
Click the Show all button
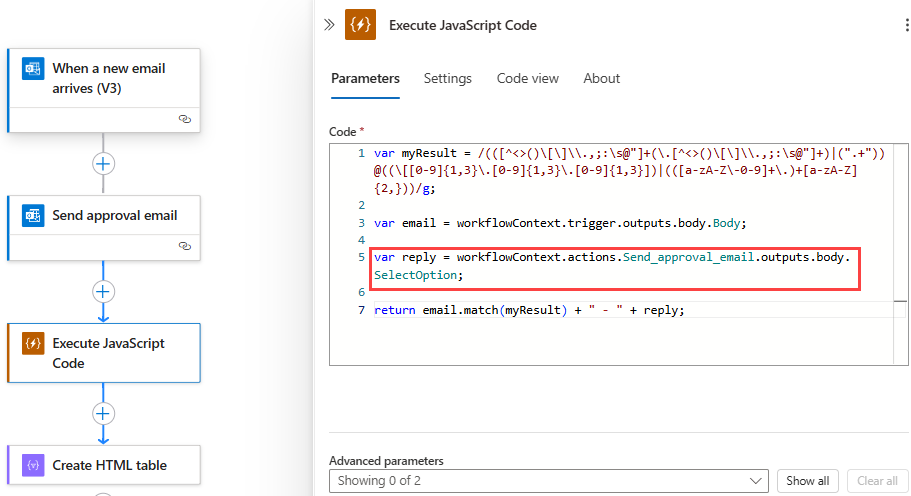tap(807, 481)
